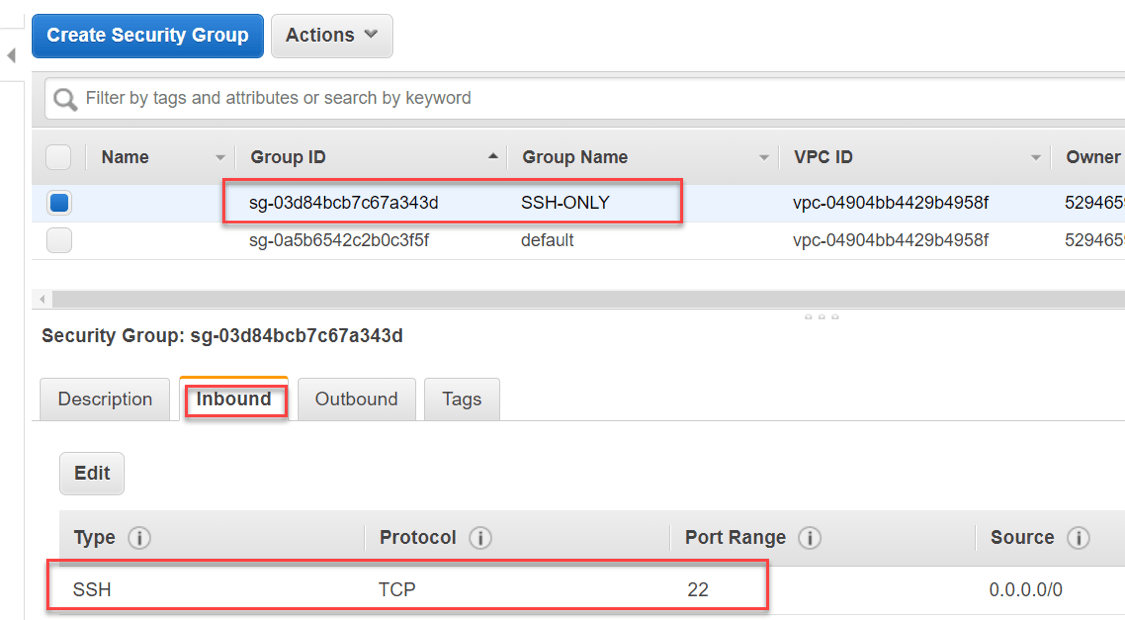Click info icon next to Port Range
The height and width of the screenshot is (620, 1125).
[x=810, y=538]
